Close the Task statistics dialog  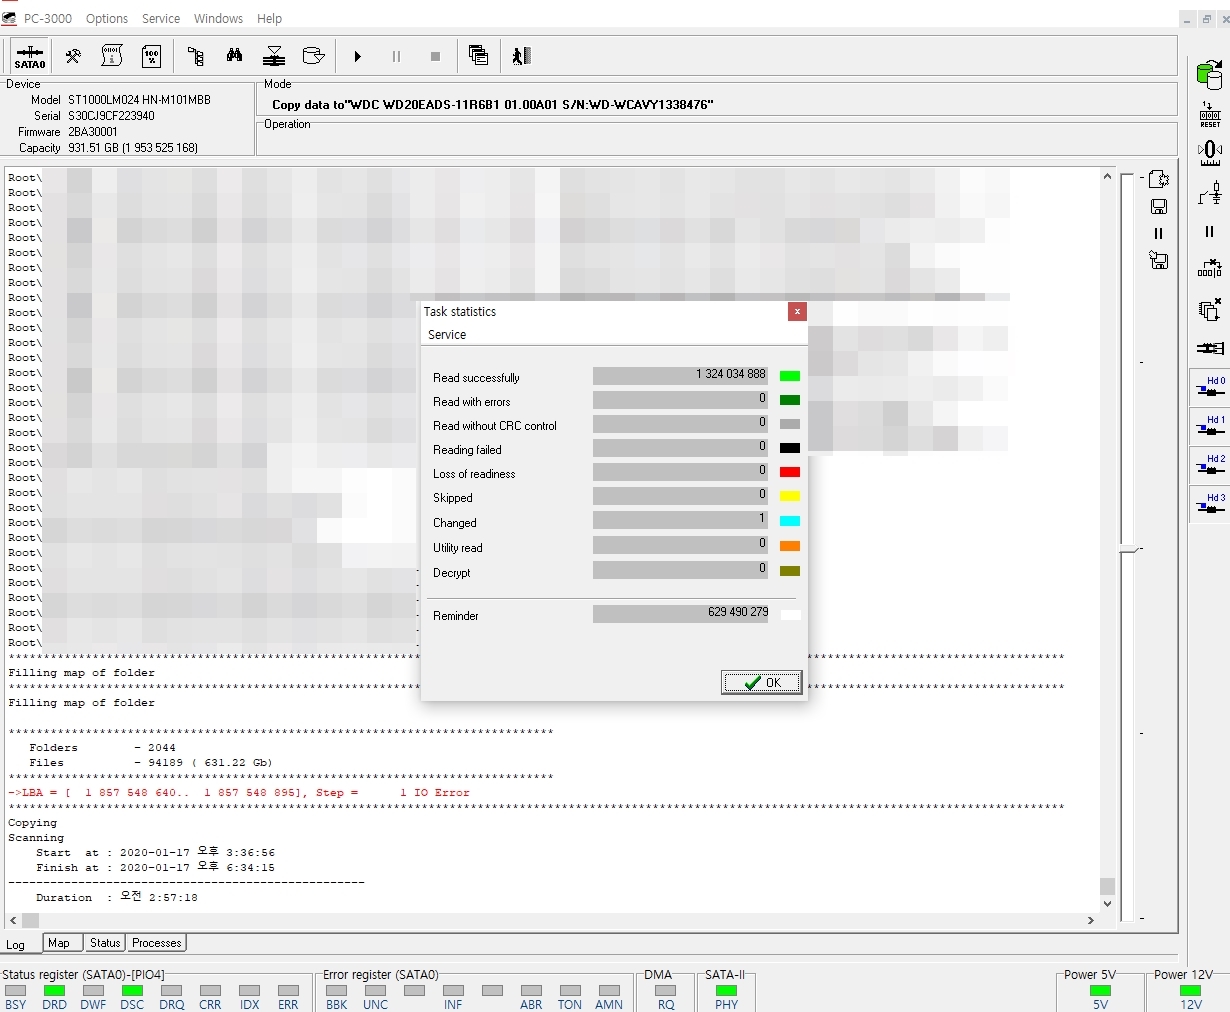[x=797, y=312]
